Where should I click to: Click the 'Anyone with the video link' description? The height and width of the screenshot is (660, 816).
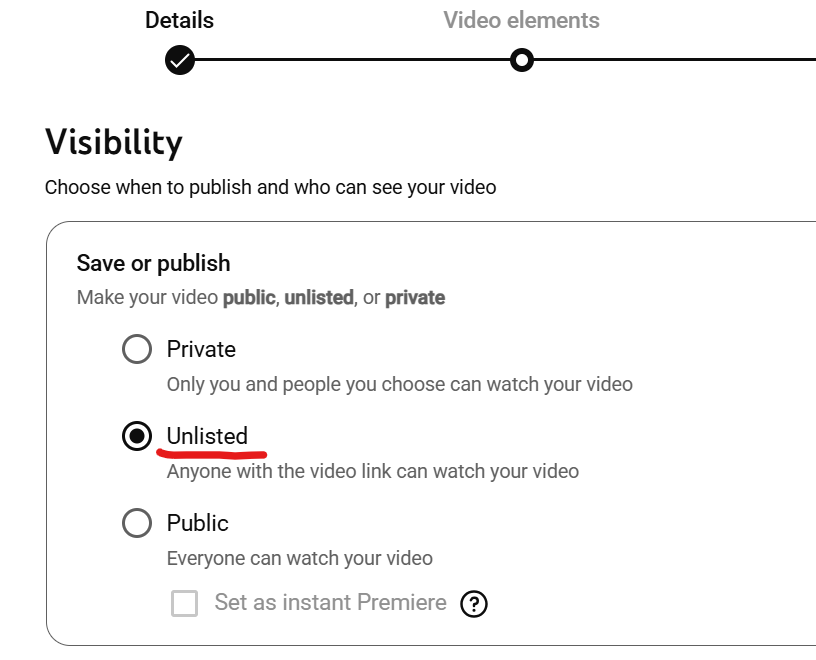(x=372, y=470)
